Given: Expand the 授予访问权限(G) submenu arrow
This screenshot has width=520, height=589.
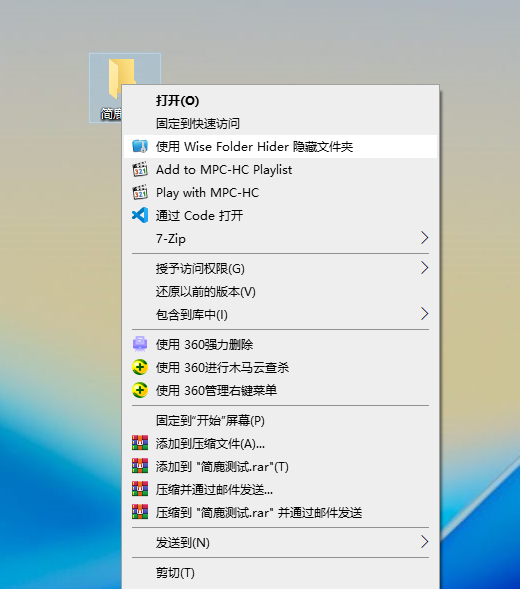Looking at the screenshot, I should point(424,268).
